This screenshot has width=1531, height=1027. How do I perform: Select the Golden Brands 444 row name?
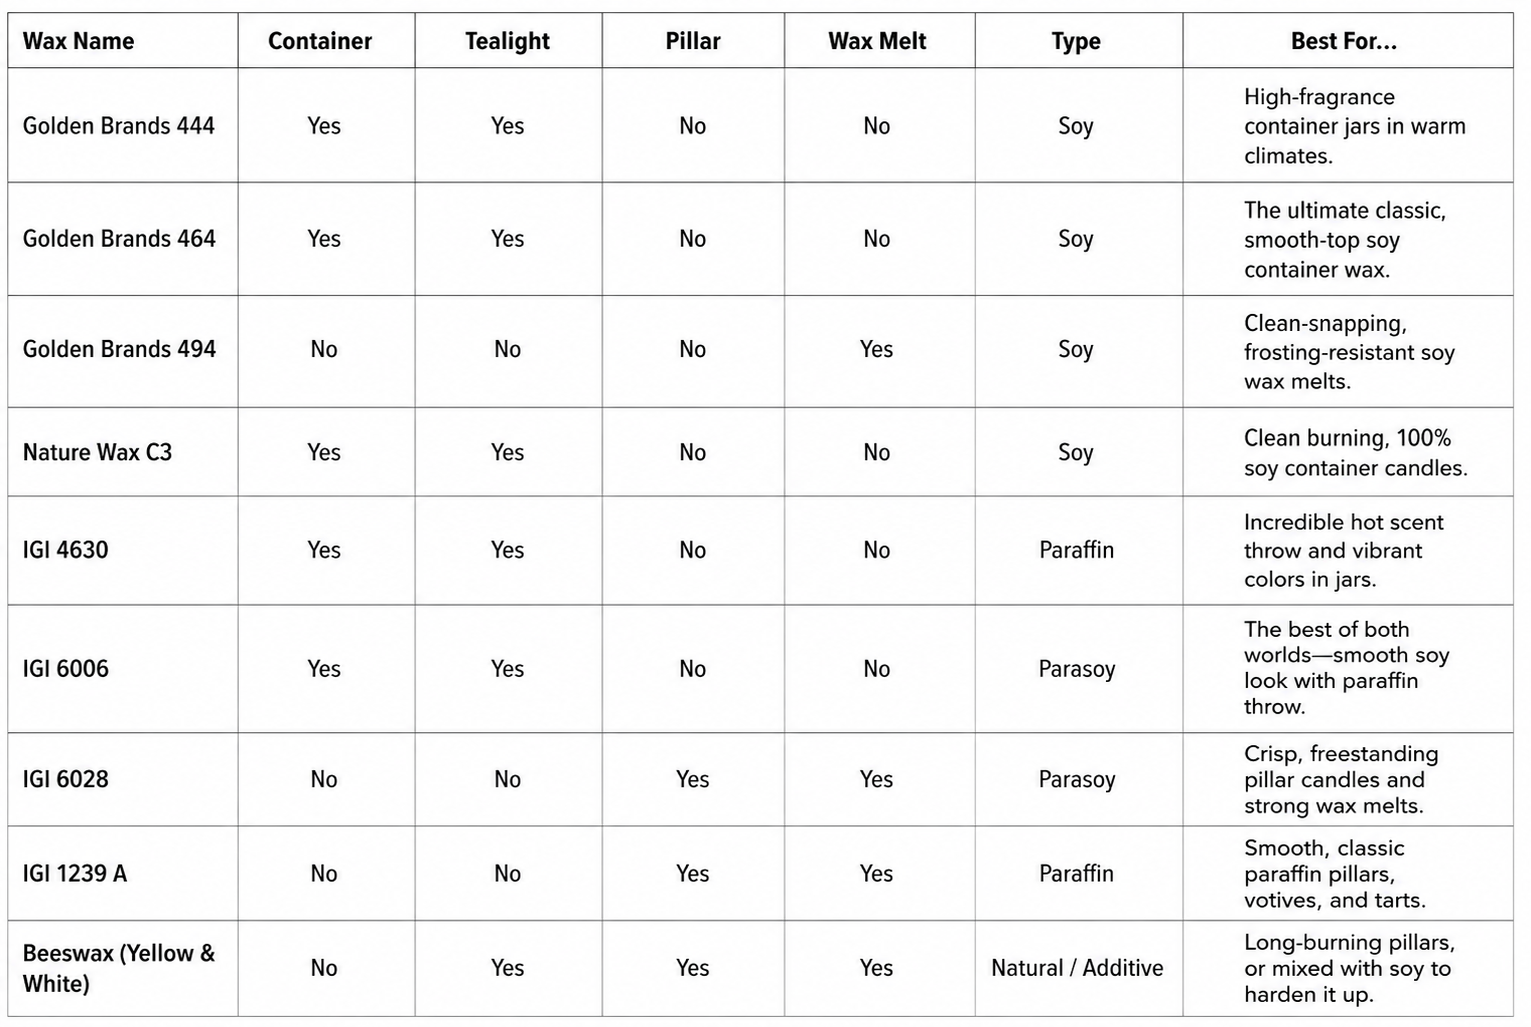[119, 126]
